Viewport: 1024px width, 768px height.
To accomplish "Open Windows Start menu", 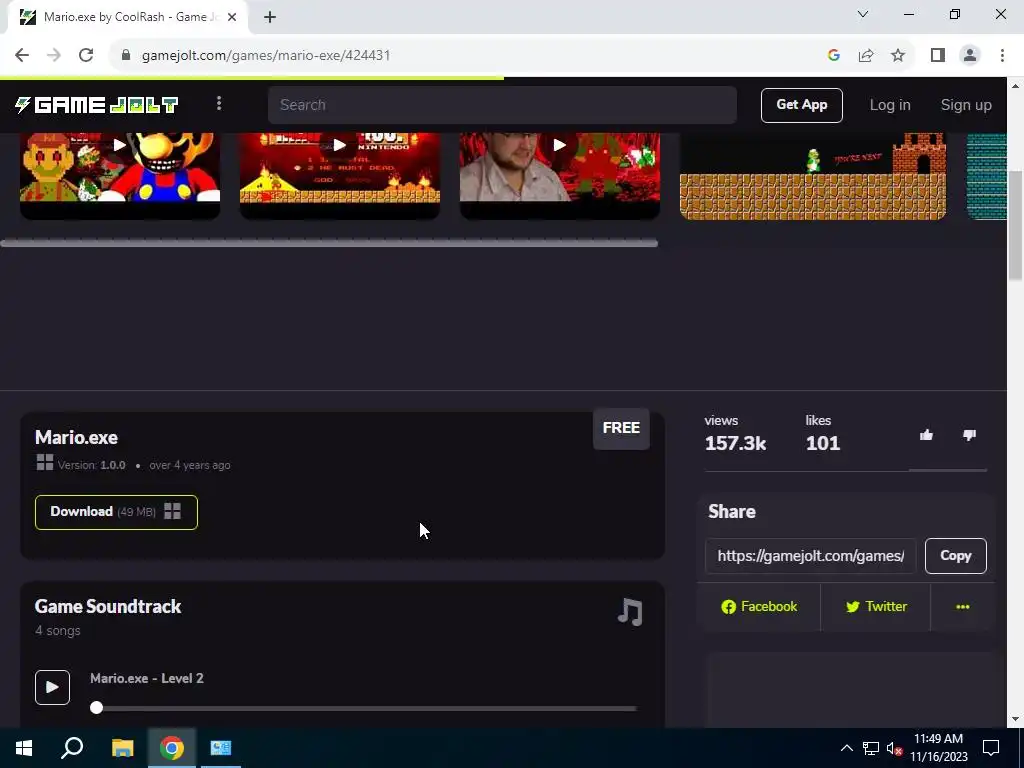I will click(x=24, y=748).
